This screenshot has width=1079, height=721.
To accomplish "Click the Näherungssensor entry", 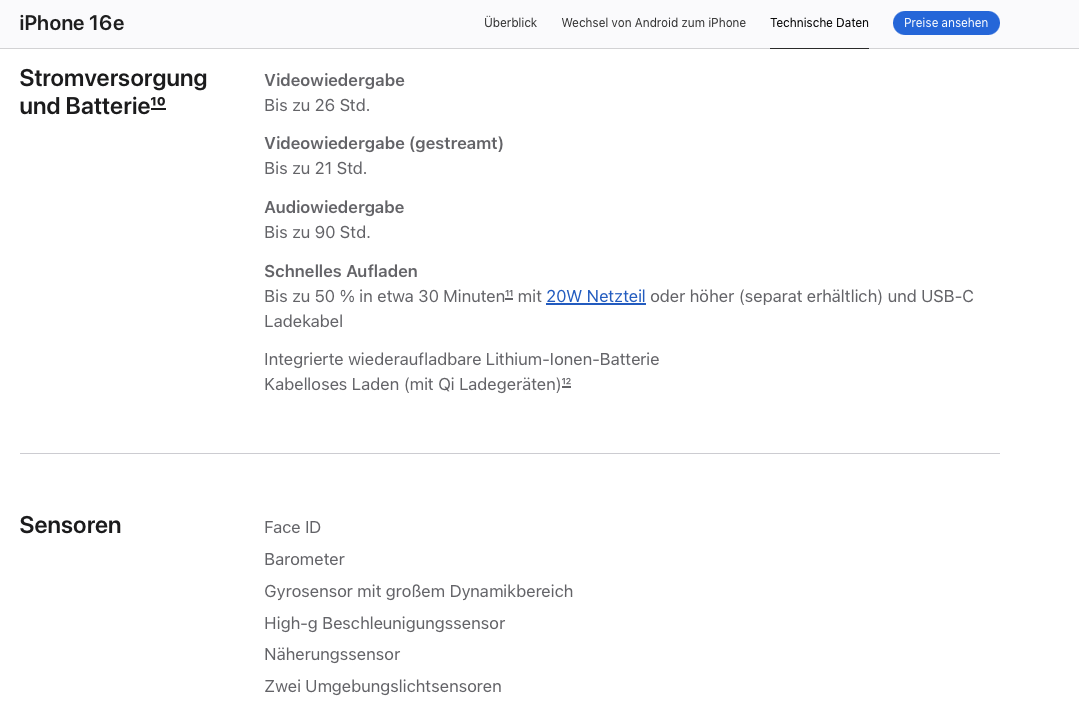I will point(331,654).
